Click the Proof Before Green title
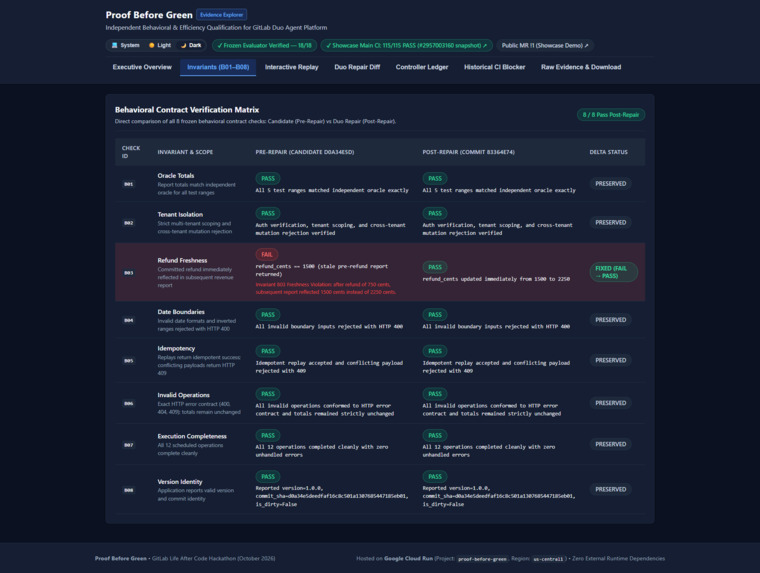760x573 pixels. pos(149,15)
